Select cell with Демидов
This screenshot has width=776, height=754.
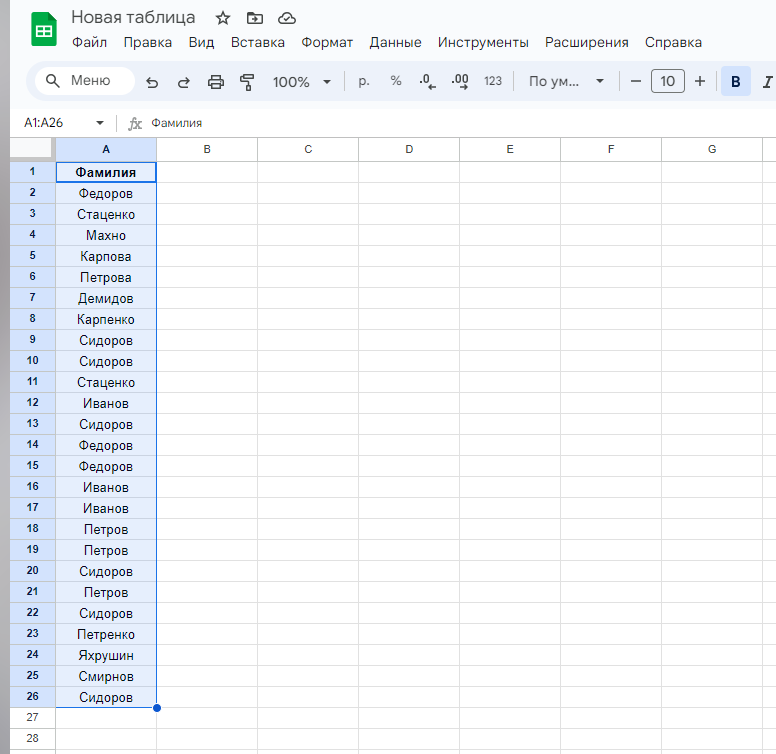coord(106,298)
